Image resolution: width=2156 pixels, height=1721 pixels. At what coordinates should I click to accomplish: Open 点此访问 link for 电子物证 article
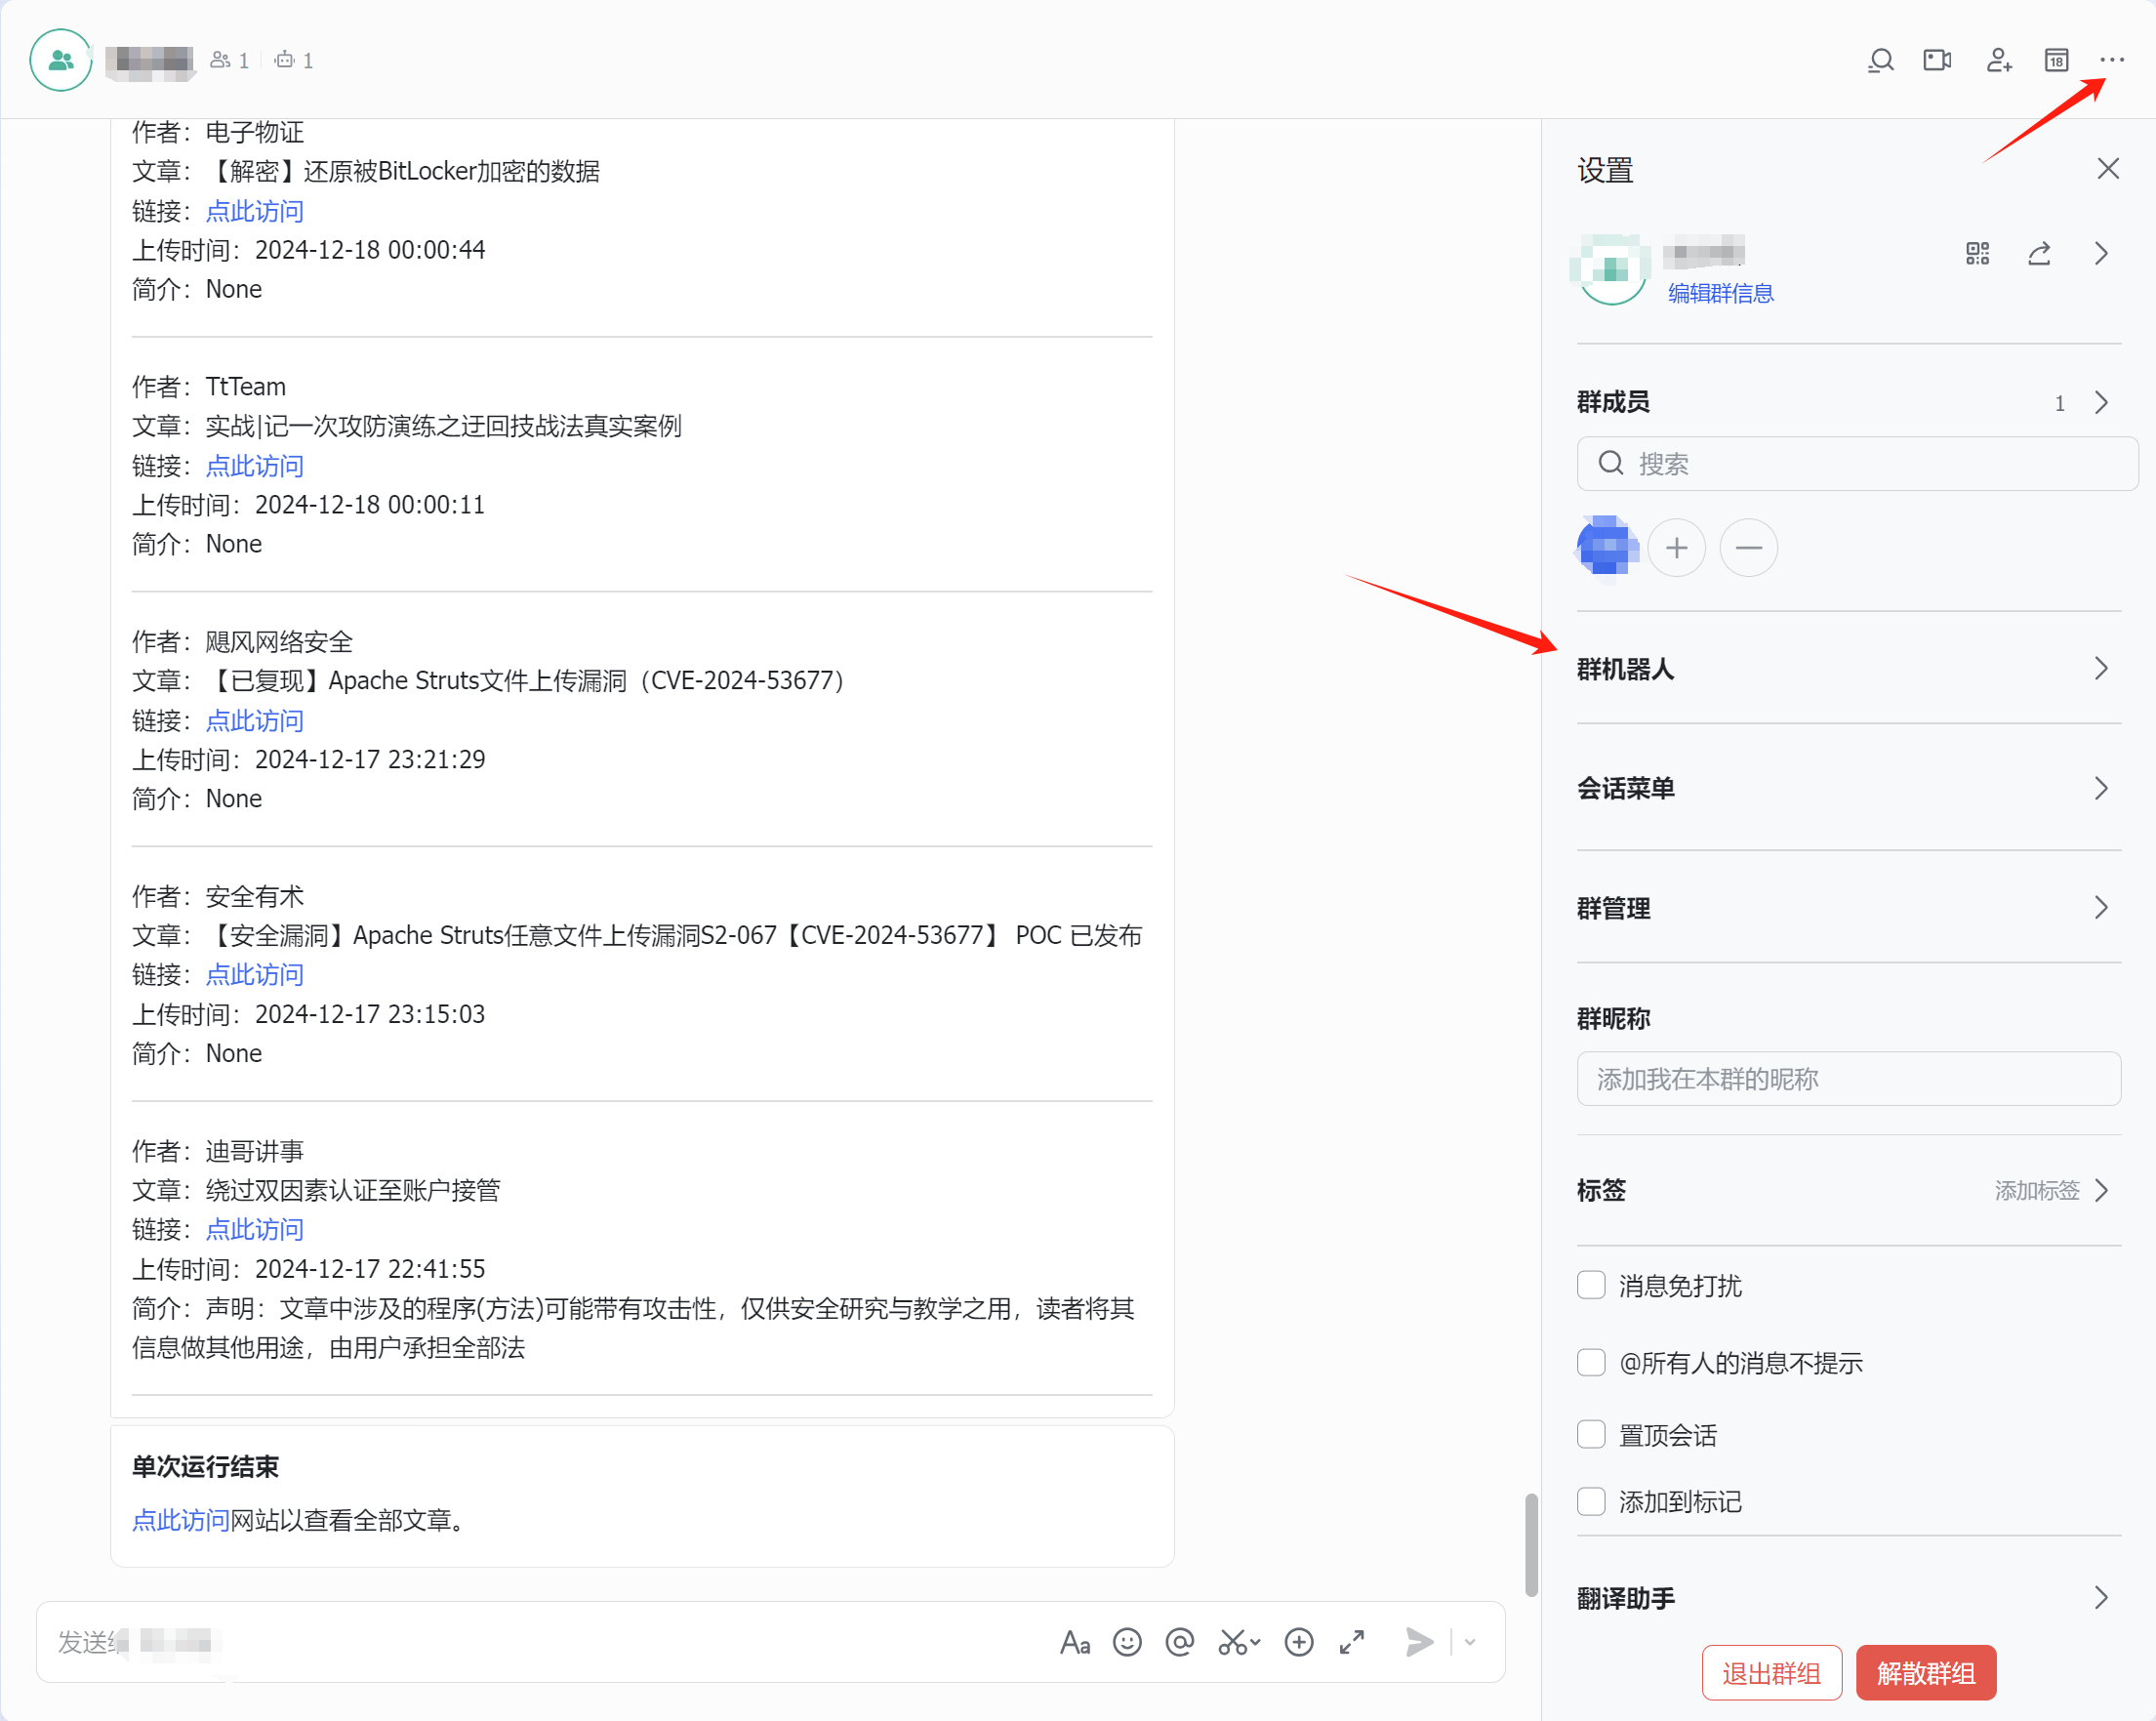click(254, 211)
